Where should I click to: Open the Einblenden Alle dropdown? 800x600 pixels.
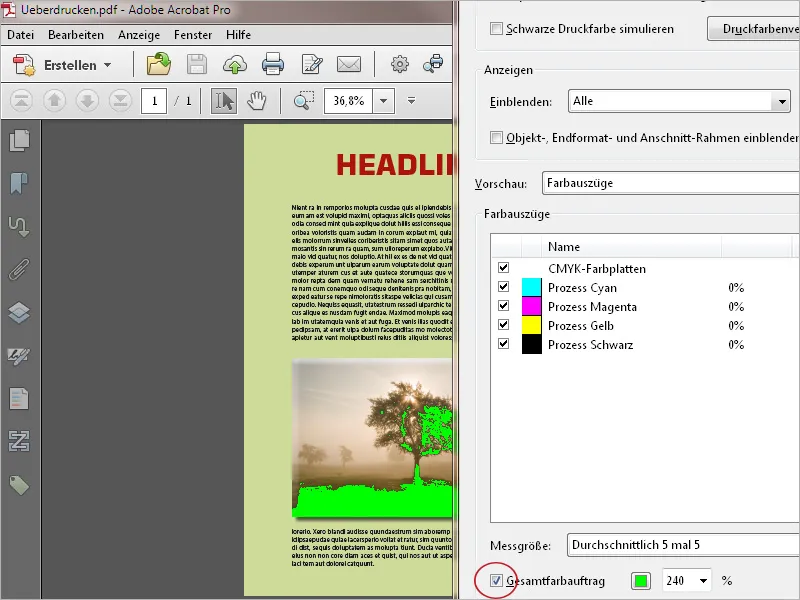679,101
